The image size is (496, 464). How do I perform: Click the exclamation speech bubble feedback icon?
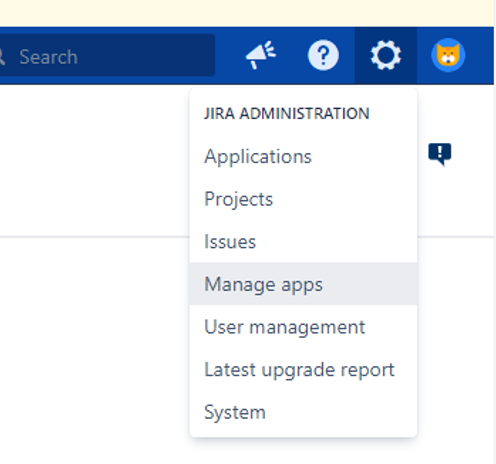[x=440, y=154]
